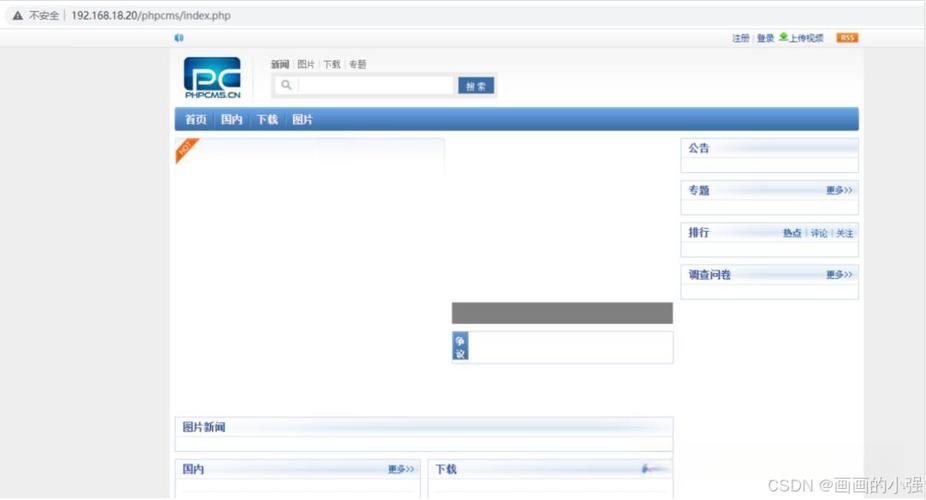Image resolution: width=926 pixels, height=500 pixels.
Task: Click the browser address bar URL
Action: coord(151,15)
